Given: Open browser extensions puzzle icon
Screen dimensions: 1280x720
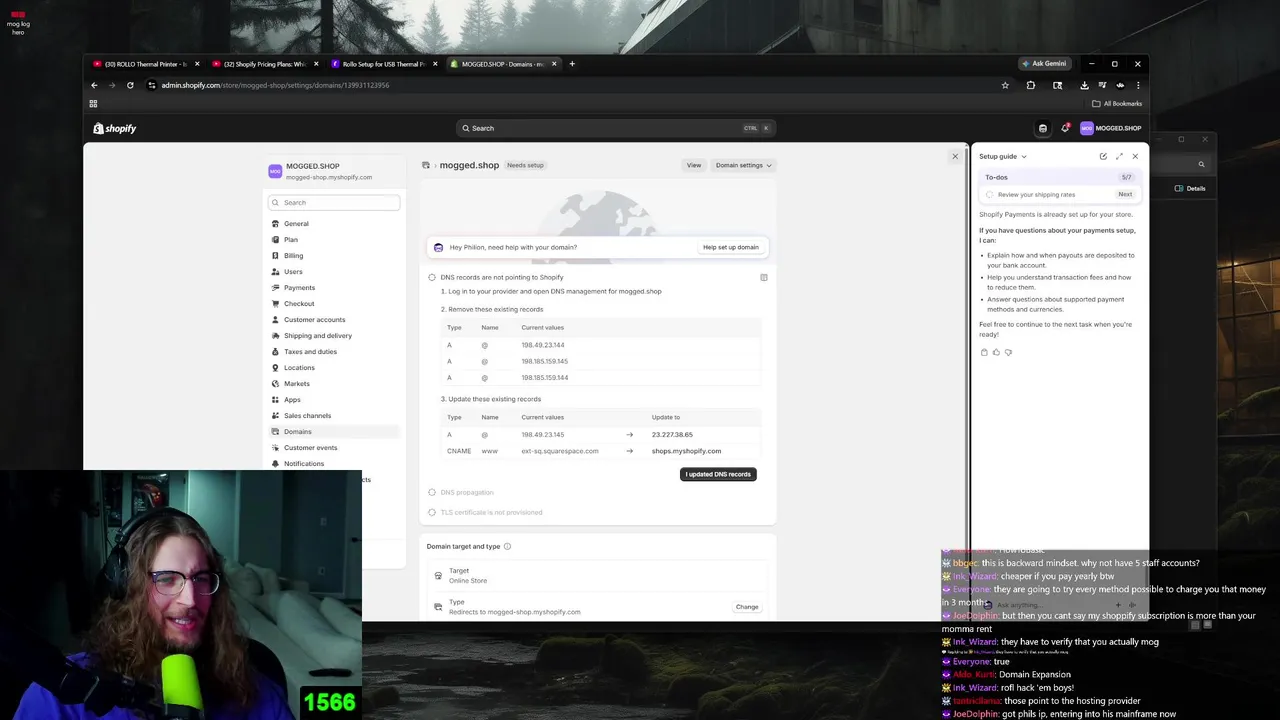Looking at the screenshot, I should pyautogui.click(x=1031, y=85).
